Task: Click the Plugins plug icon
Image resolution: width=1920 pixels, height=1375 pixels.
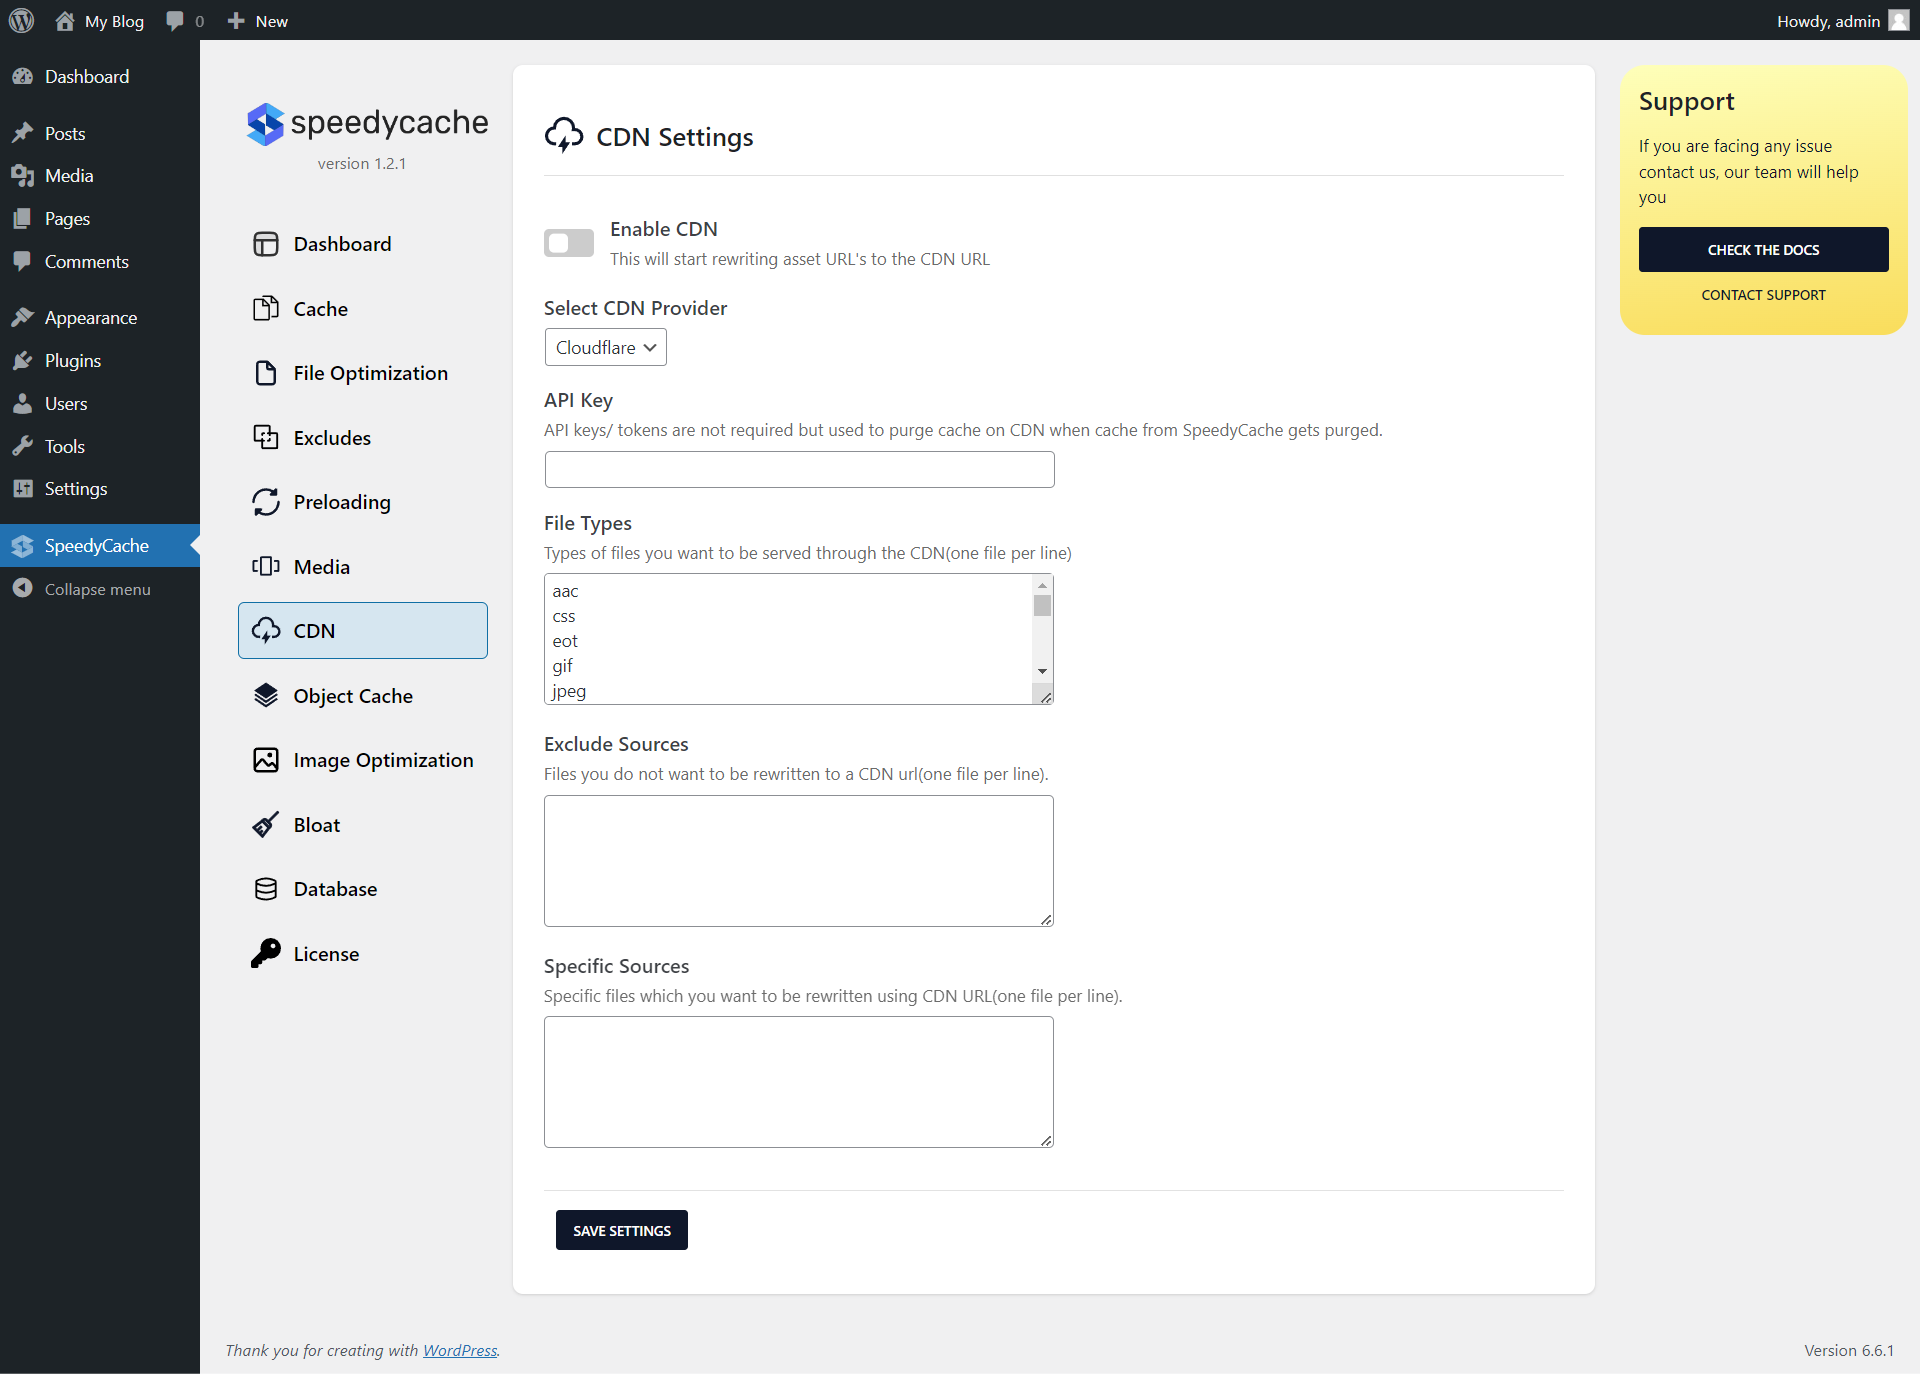Action: click(x=22, y=361)
